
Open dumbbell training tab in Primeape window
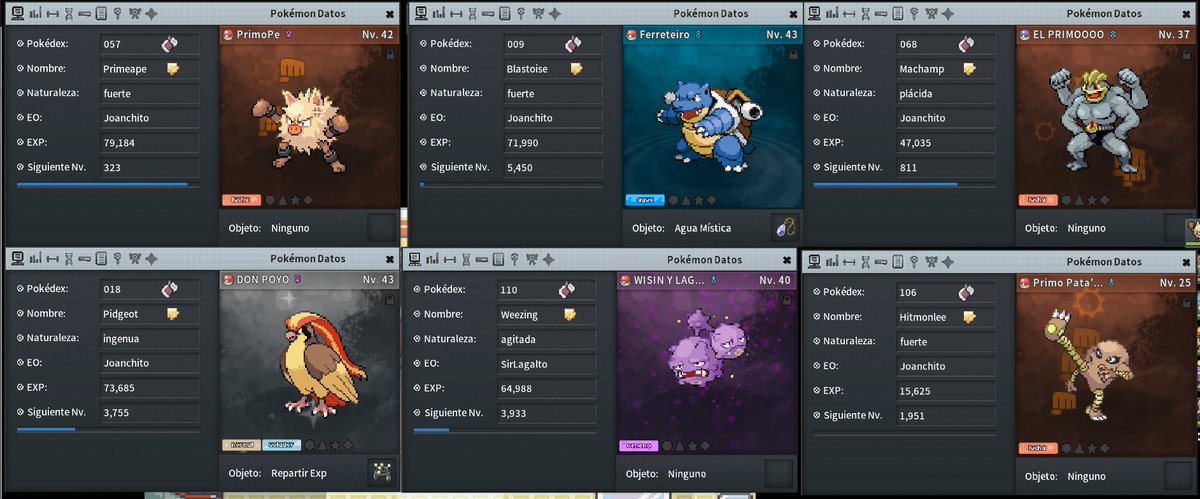point(52,13)
